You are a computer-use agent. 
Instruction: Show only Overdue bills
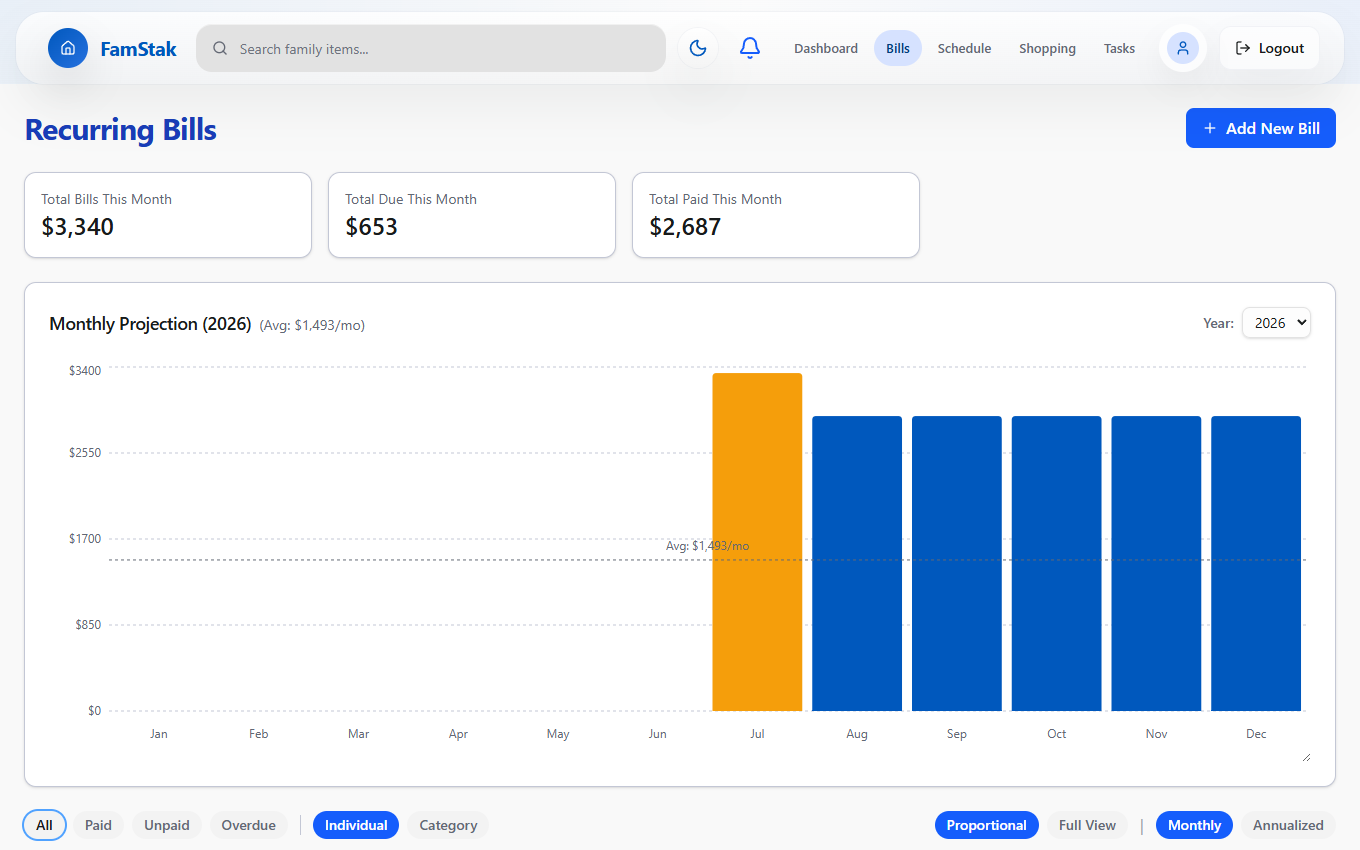click(x=249, y=825)
